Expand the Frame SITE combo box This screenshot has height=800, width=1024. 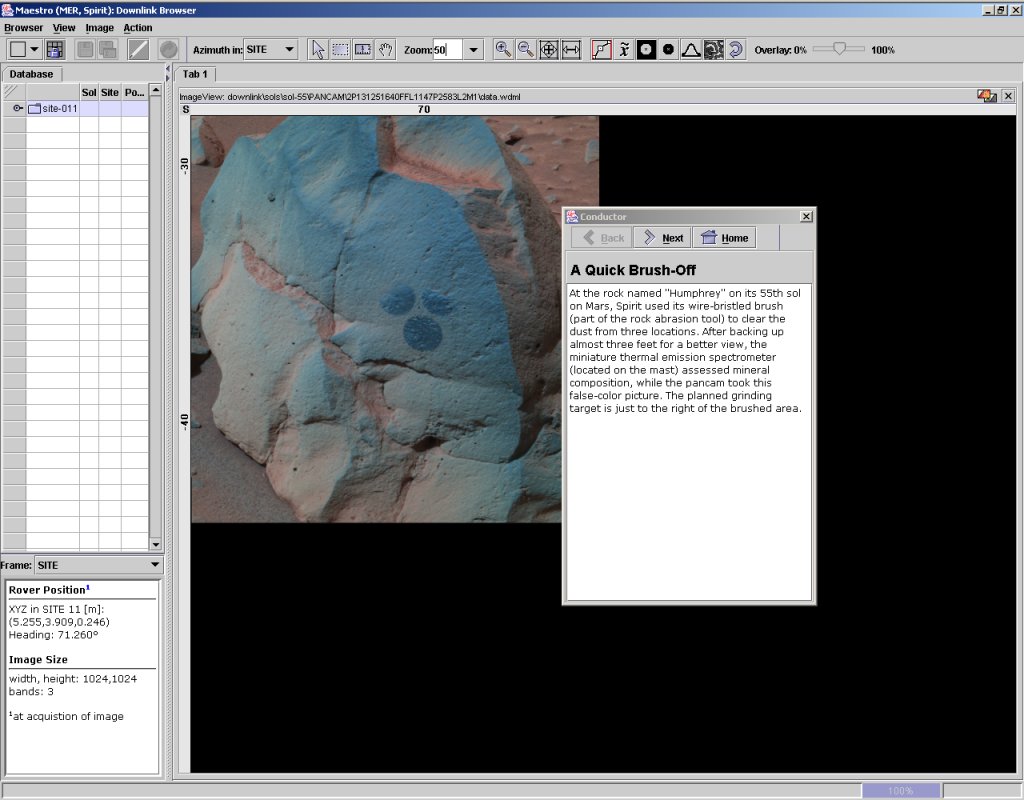(154, 565)
